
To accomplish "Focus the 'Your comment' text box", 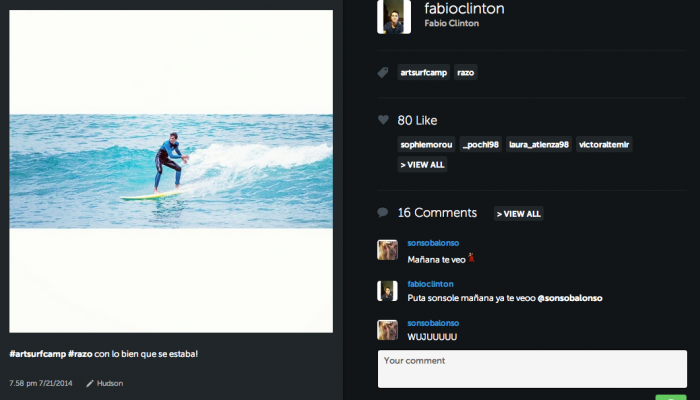I will 532,368.
